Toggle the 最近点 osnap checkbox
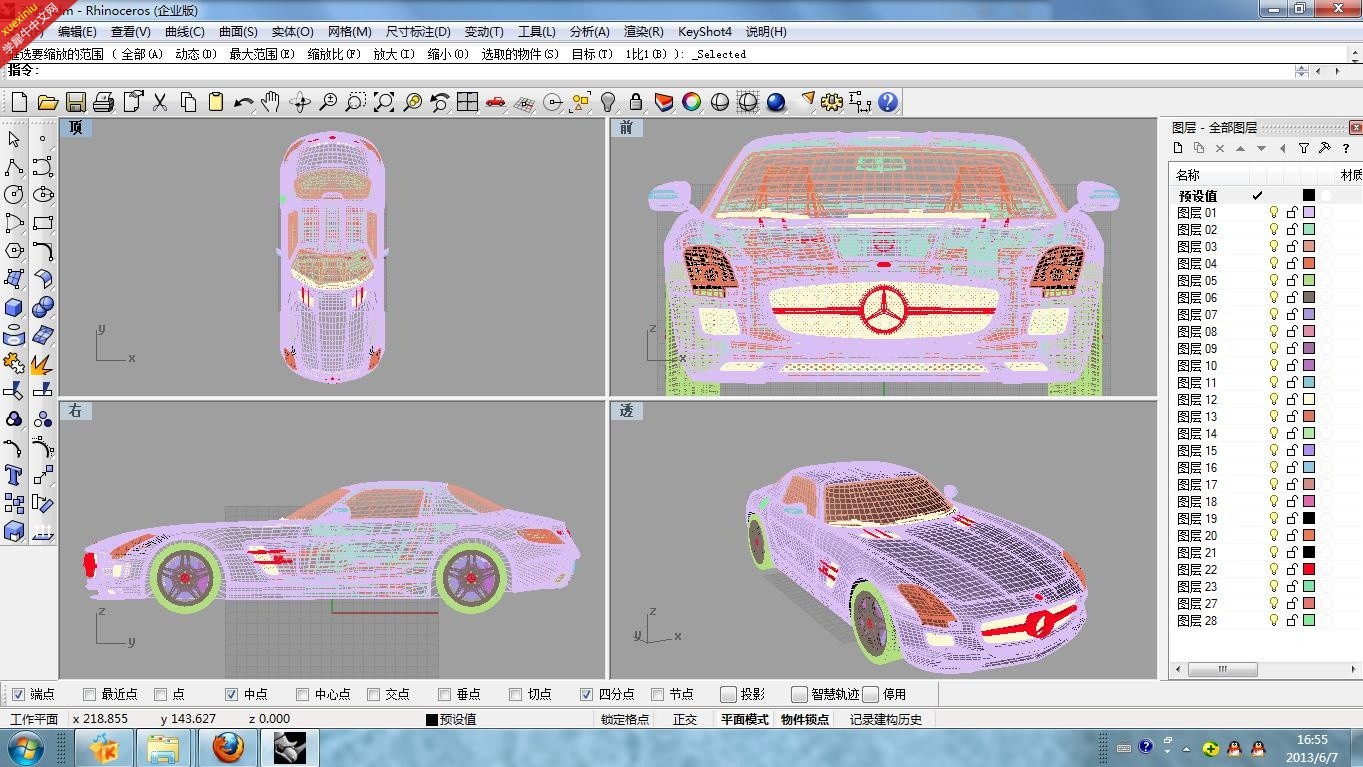The width and height of the screenshot is (1363, 767). [90, 694]
